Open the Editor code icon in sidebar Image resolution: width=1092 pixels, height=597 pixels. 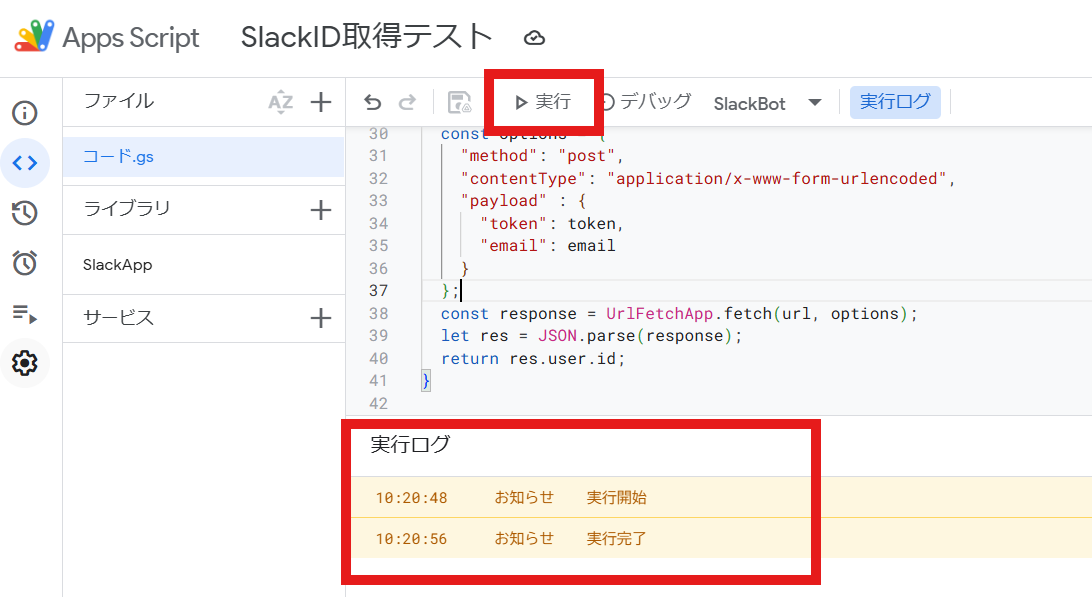pyautogui.click(x=24, y=163)
